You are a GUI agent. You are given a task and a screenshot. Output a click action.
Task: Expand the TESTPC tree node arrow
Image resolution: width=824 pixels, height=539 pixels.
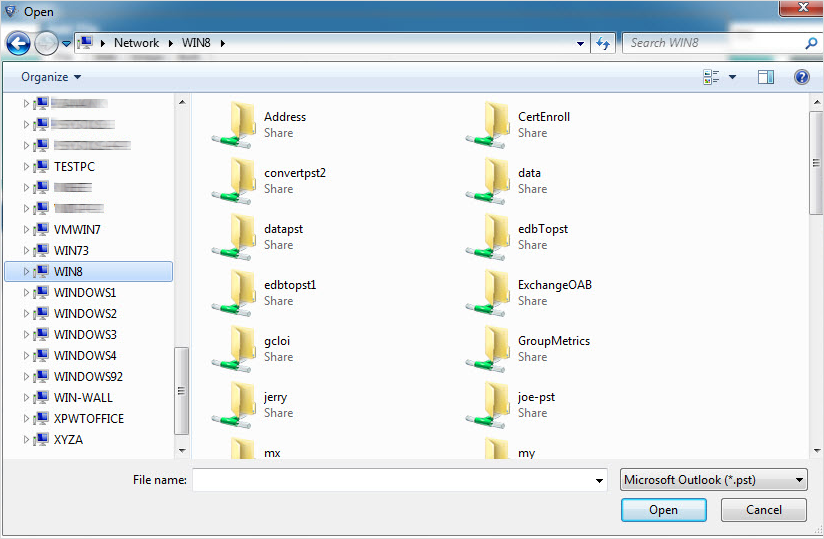tap(26, 167)
